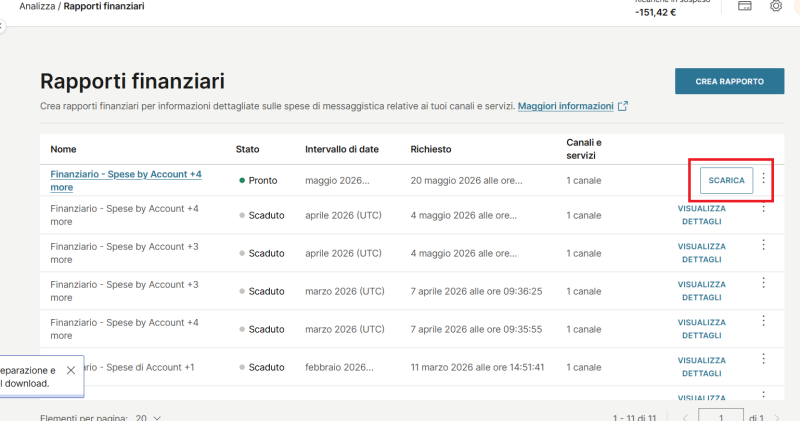Click '11 marzo 2026 alle ore 14:51:41' cell
Screen dimensions: 800x421
tap(478, 367)
